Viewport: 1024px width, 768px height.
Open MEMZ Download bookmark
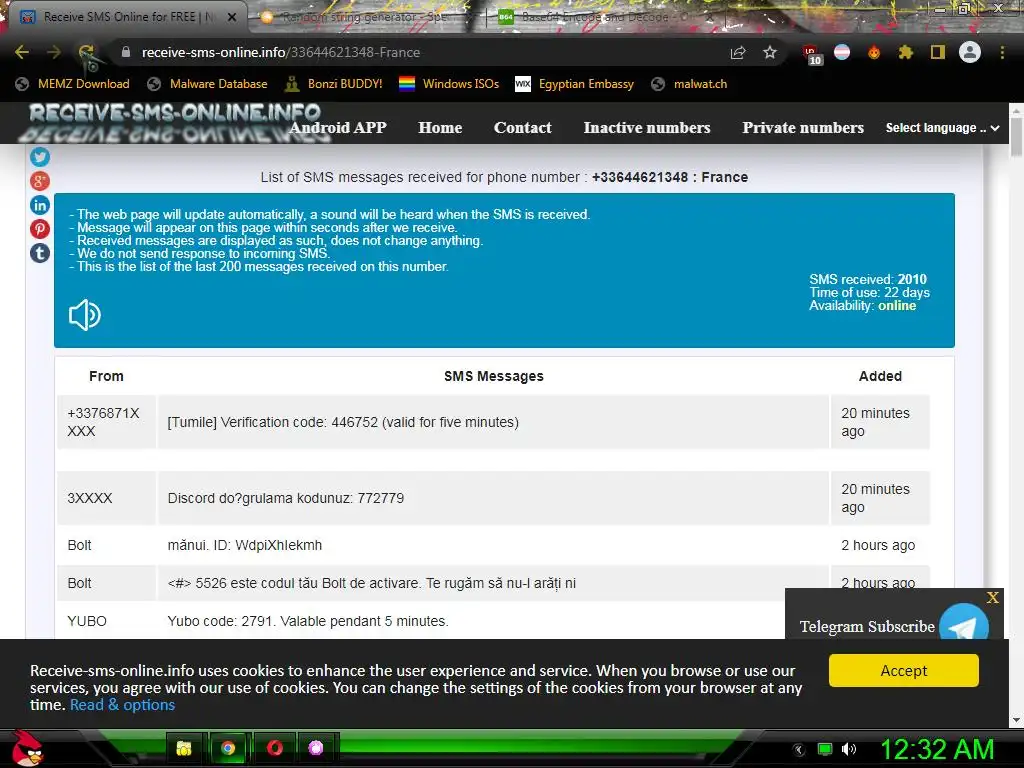tap(72, 84)
